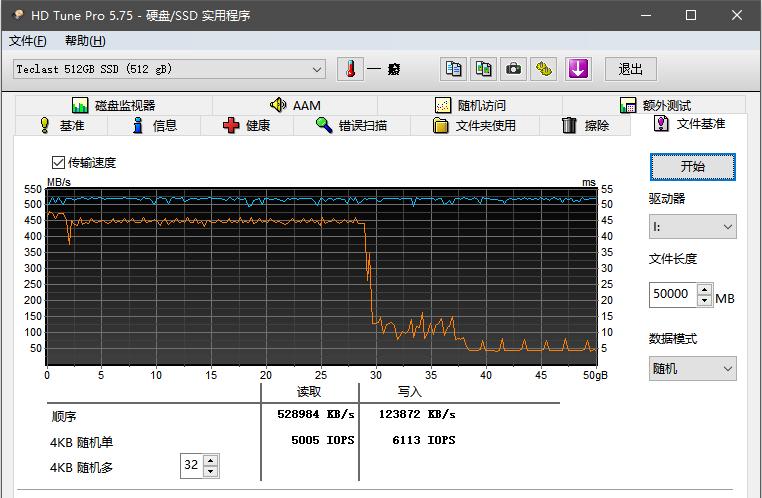Image resolution: width=762 pixels, height=498 pixels.
Task: Expand the 数据模式 data pattern dropdown
Action: point(693,369)
